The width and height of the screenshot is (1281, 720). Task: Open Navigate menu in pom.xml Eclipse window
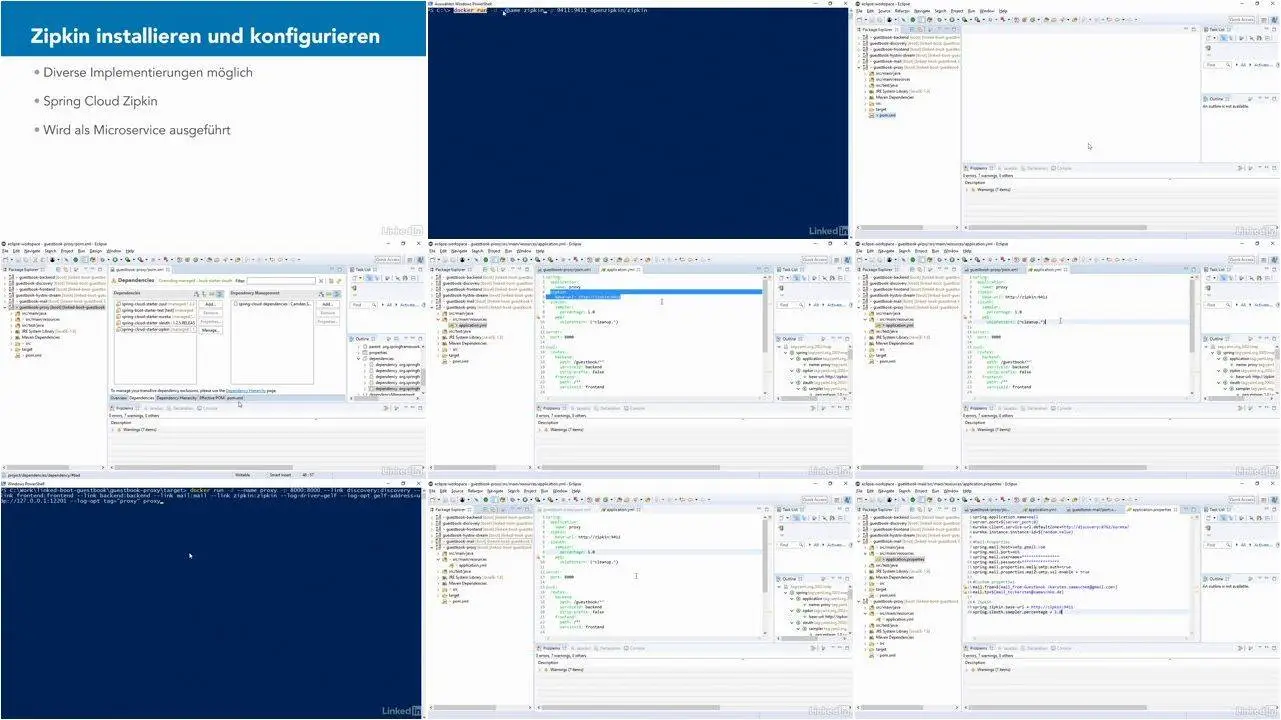[x=32, y=251]
